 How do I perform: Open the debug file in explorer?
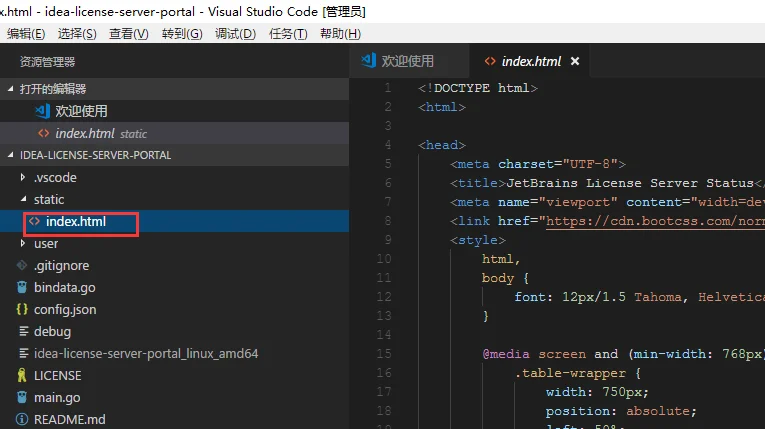52,332
